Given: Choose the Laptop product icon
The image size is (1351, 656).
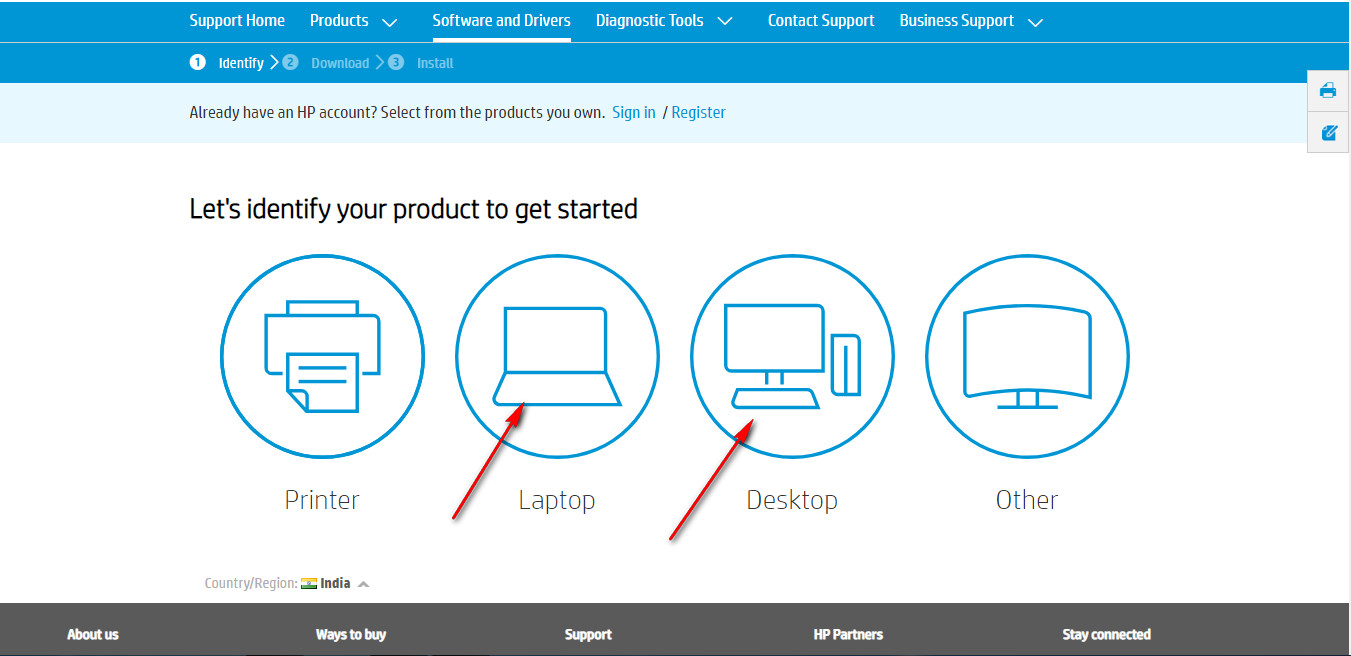Looking at the screenshot, I should coord(557,357).
